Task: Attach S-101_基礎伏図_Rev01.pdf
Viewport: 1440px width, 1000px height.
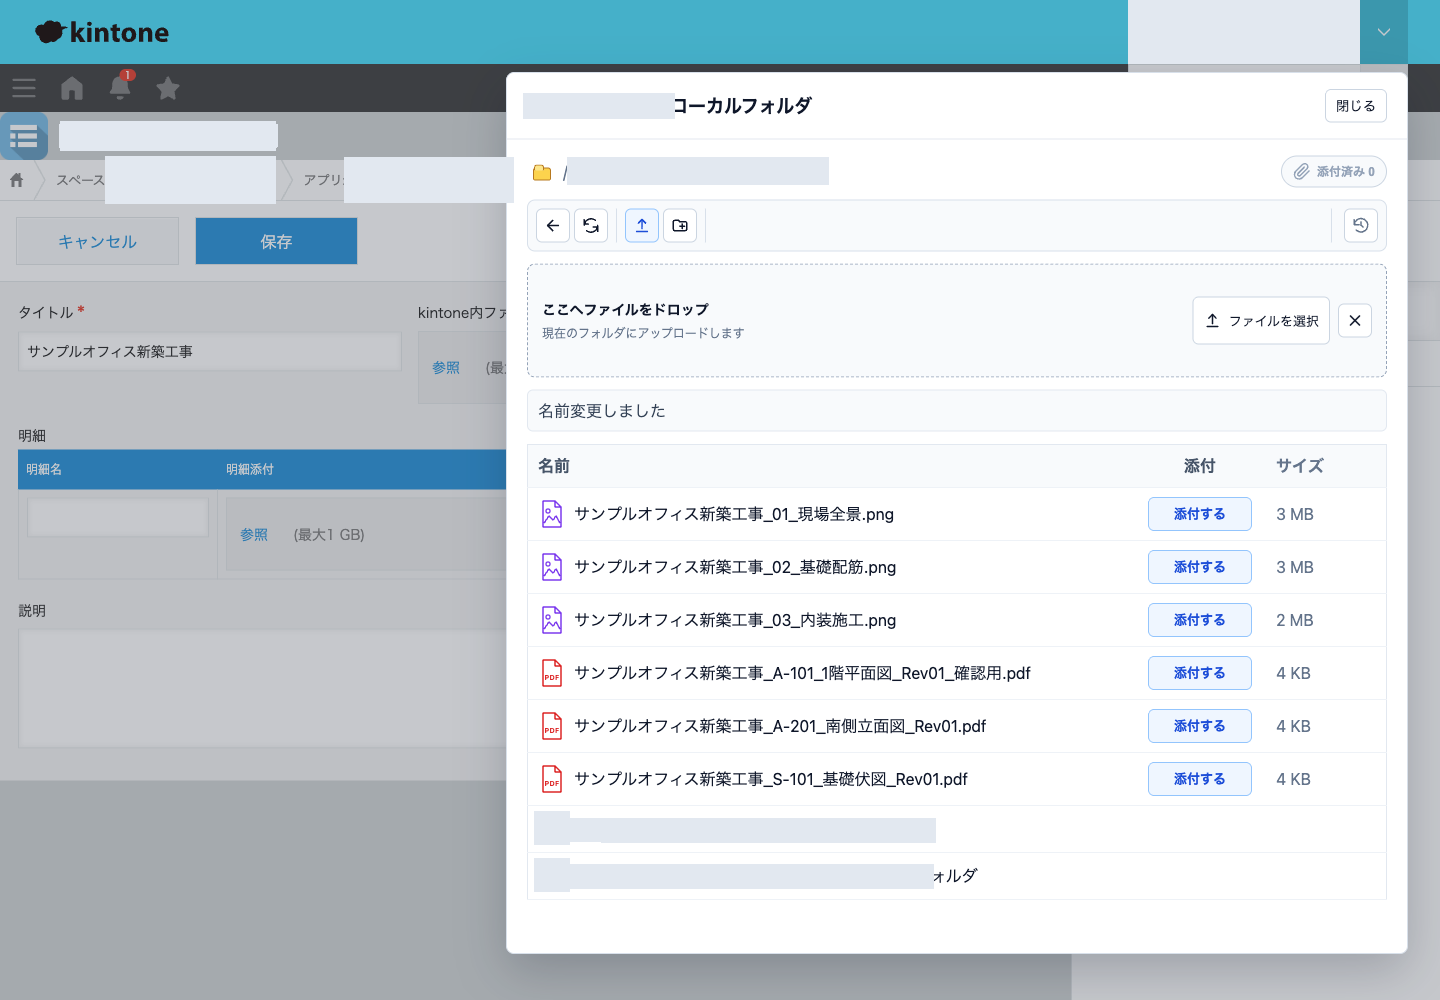Action: [1200, 779]
